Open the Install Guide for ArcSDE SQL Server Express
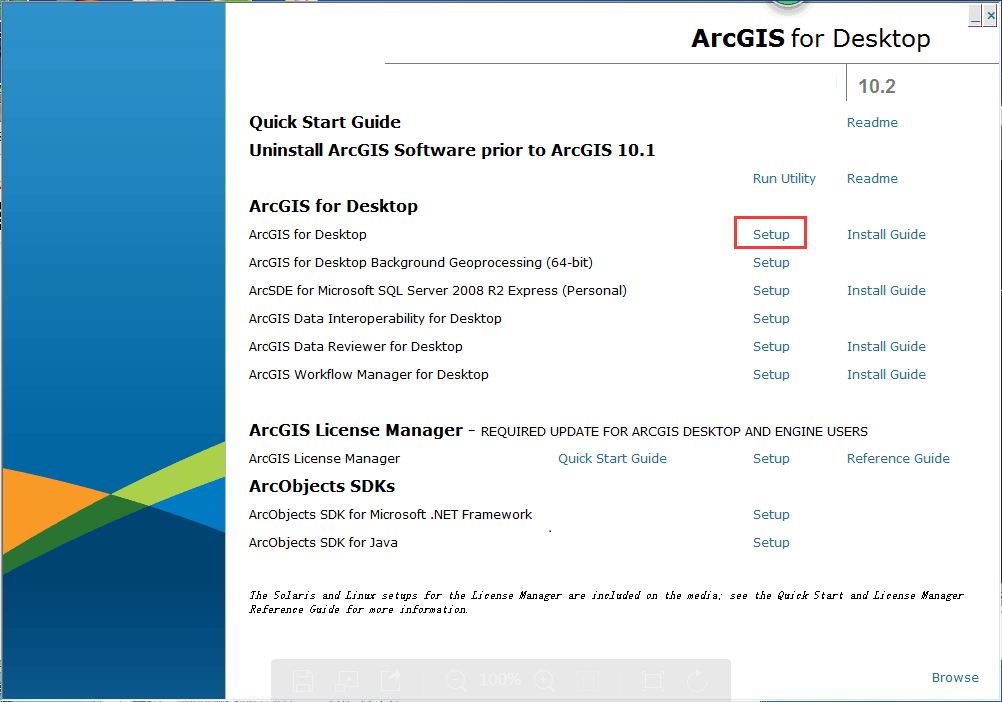 coord(886,291)
